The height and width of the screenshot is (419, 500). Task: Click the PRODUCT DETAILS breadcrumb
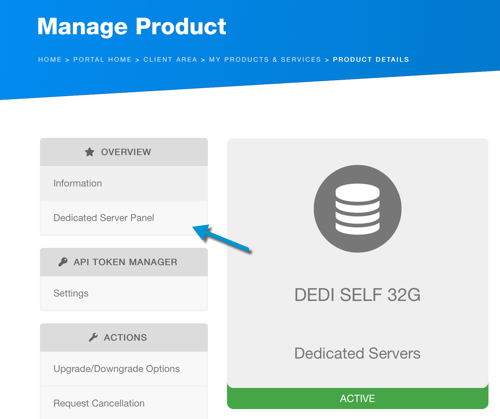coord(371,60)
